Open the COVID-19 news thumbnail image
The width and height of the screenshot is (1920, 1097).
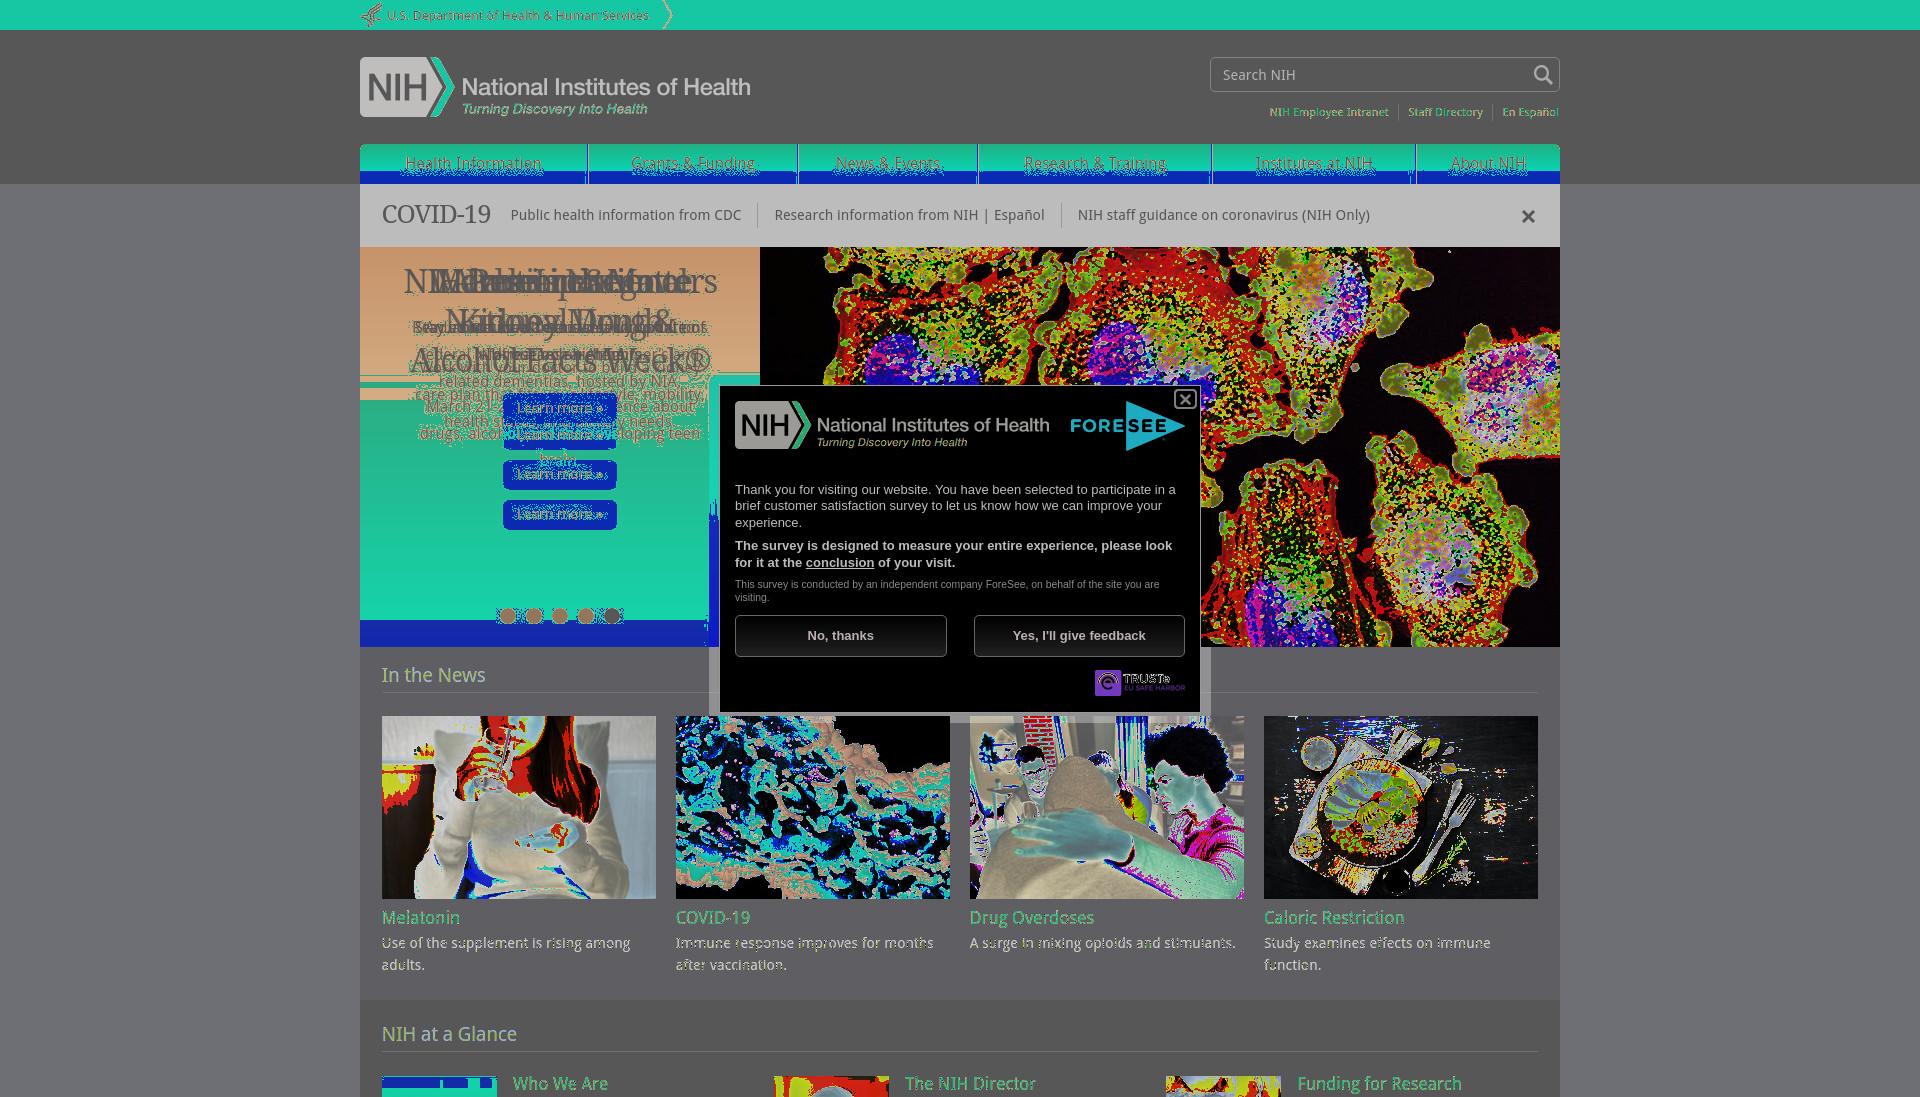pyautogui.click(x=813, y=807)
